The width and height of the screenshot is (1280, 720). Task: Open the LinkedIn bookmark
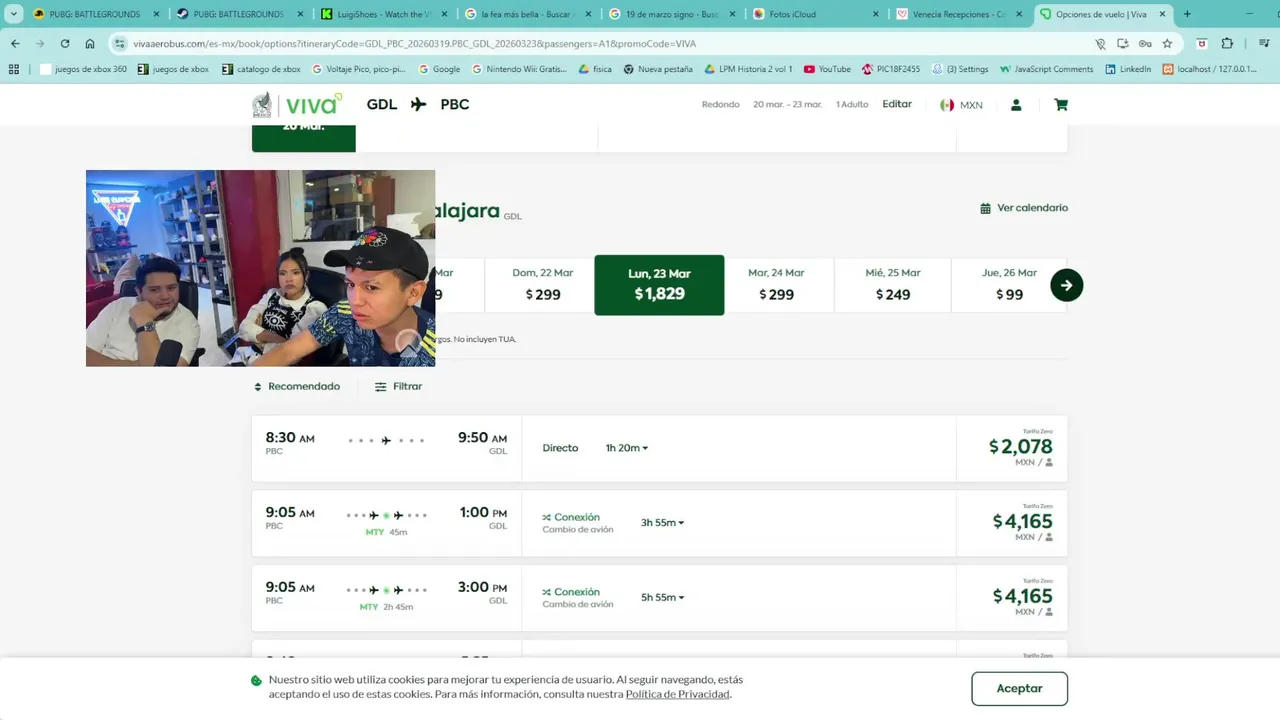1128,69
